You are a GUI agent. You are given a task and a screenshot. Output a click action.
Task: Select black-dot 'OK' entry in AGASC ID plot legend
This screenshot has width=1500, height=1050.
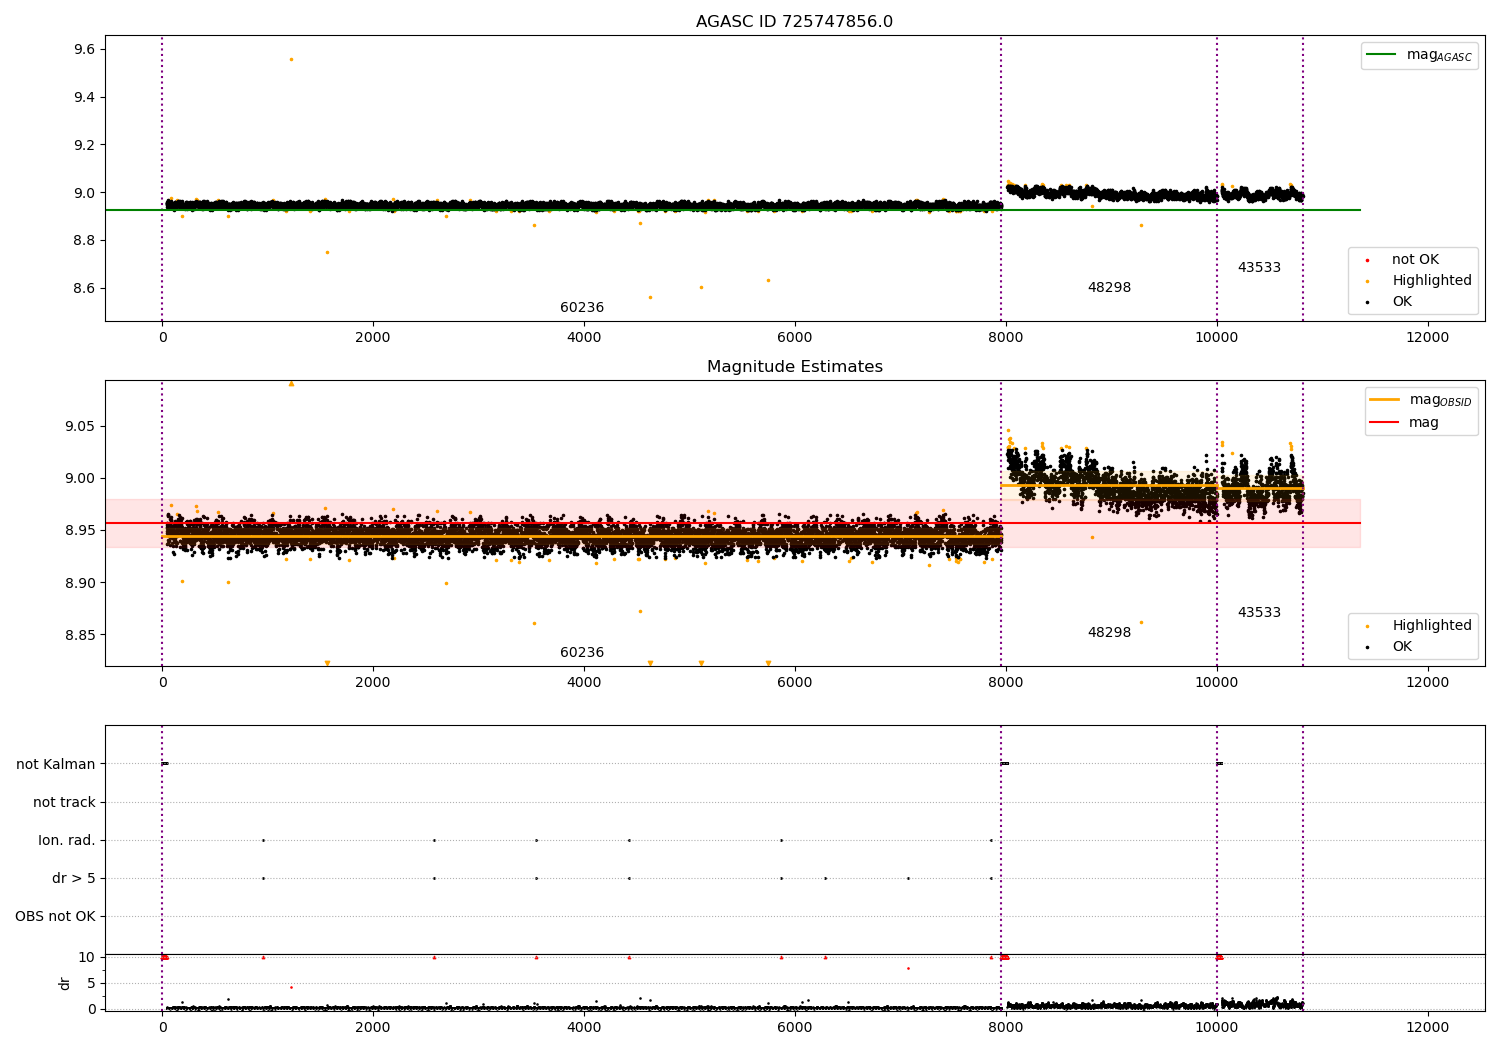click(x=1402, y=302)
